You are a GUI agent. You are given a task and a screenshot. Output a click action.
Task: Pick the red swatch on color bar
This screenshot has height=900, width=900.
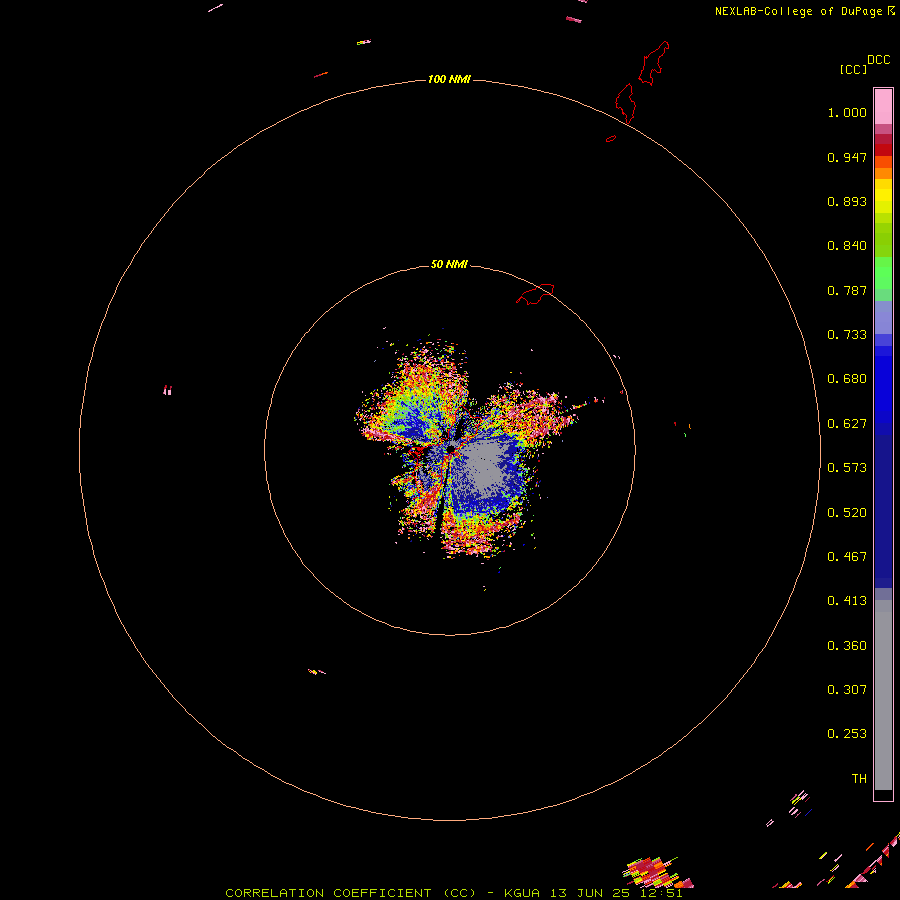tap(883, 150)
